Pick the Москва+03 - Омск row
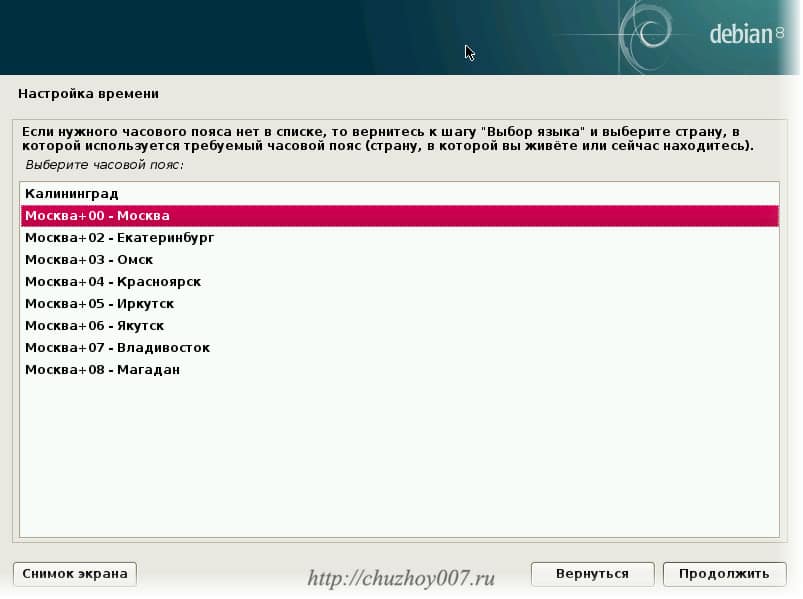803x599 pixels. pos(399,260)
